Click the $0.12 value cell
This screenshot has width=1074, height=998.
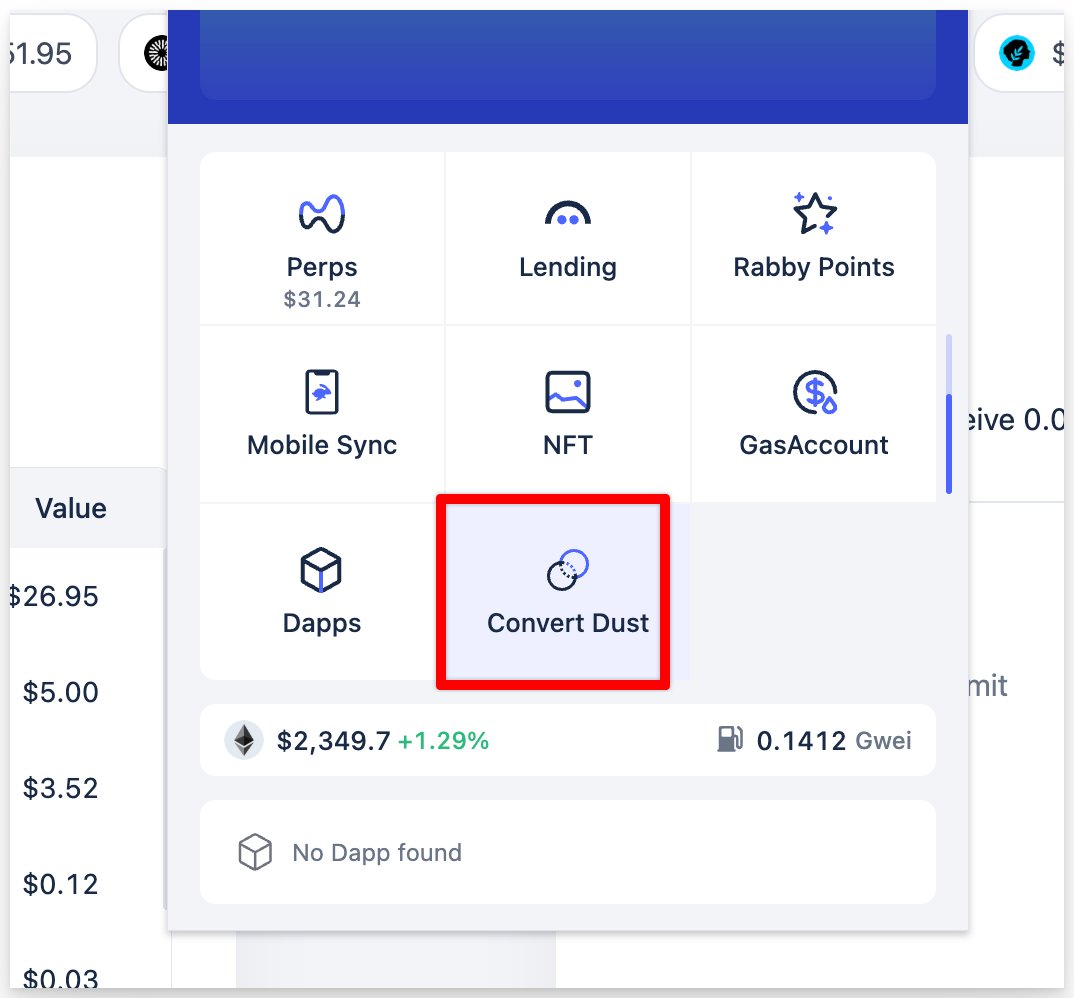coord(60,884)
